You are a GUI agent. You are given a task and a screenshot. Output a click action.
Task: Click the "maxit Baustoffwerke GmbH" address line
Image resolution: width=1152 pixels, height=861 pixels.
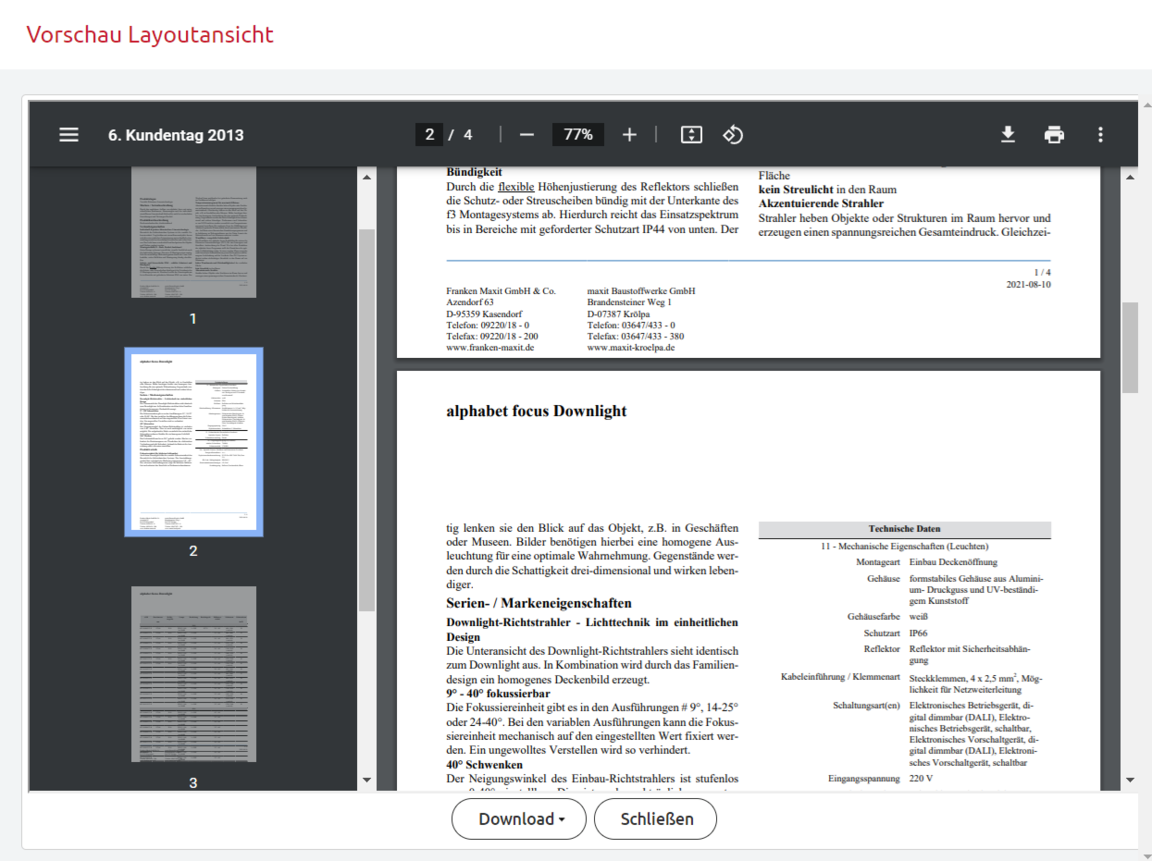(641, 291)
